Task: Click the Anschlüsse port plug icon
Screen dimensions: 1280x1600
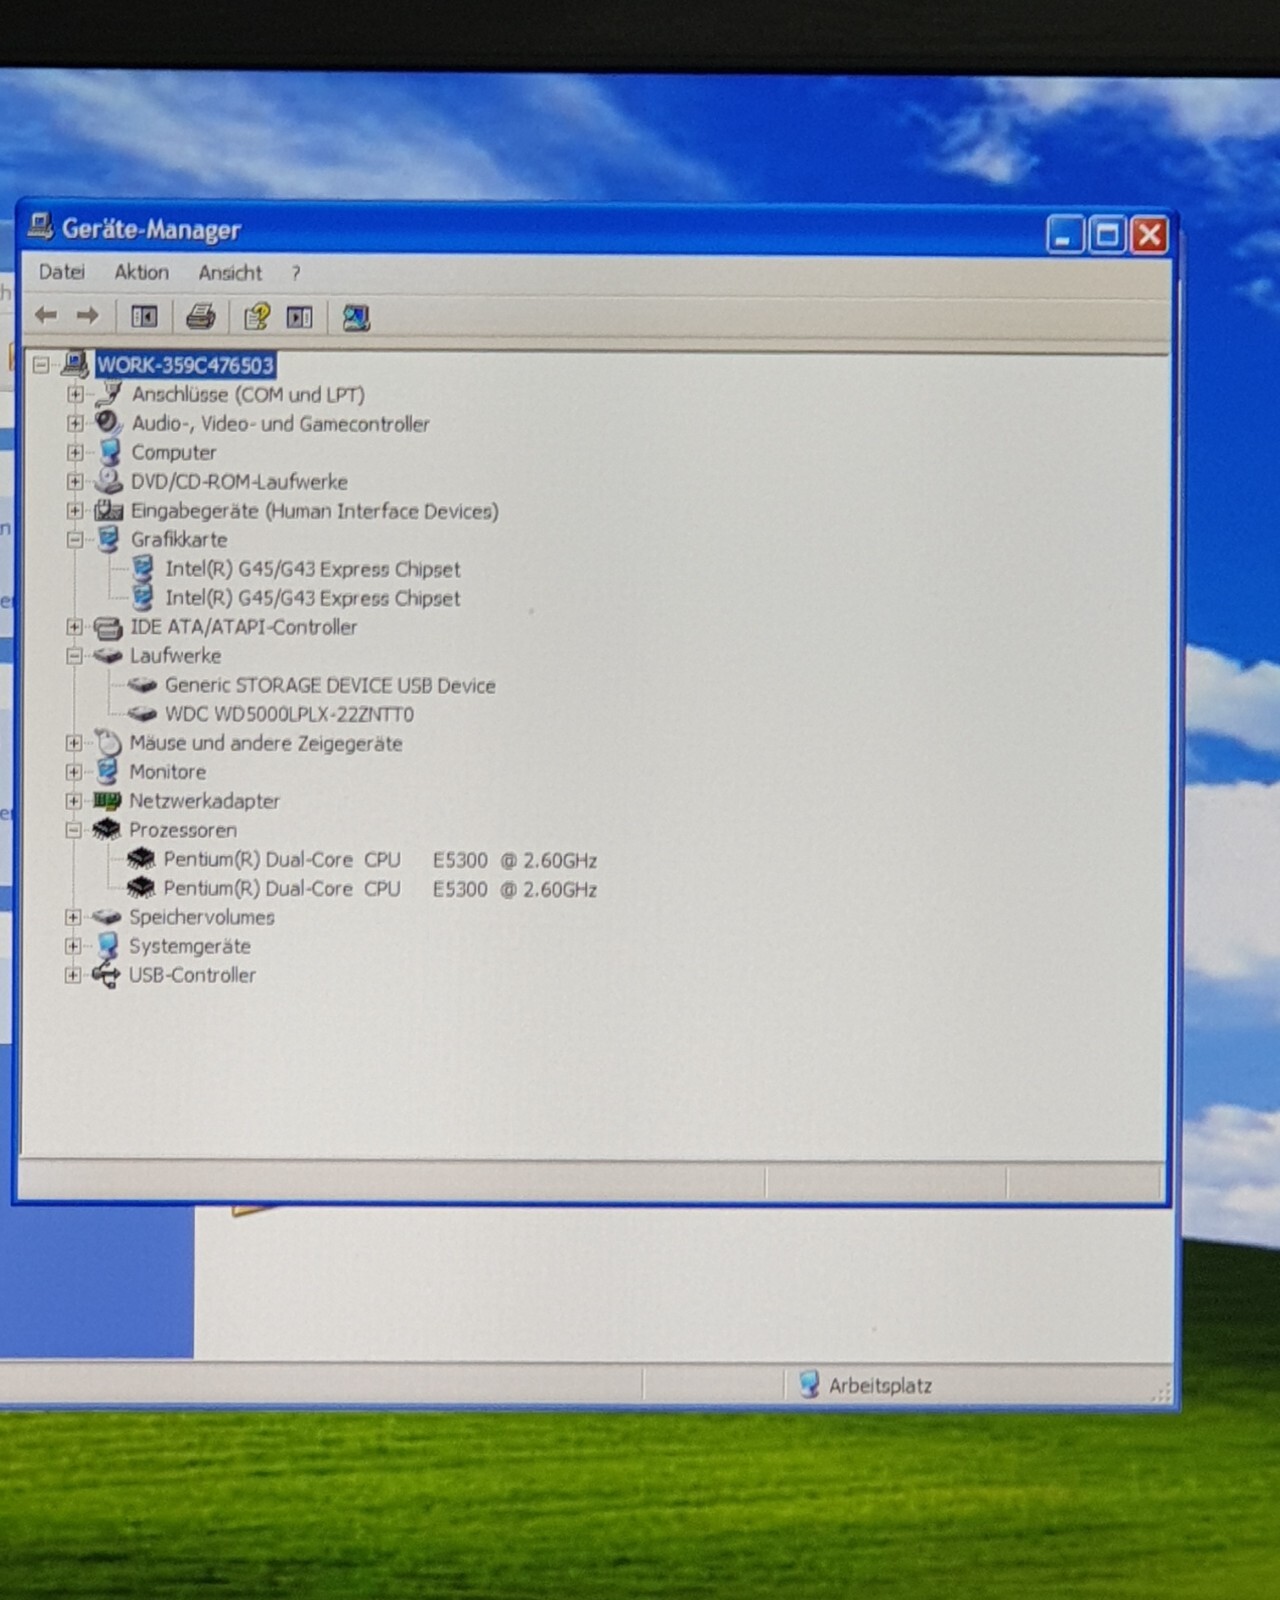Action: click(x=109, y=394)
